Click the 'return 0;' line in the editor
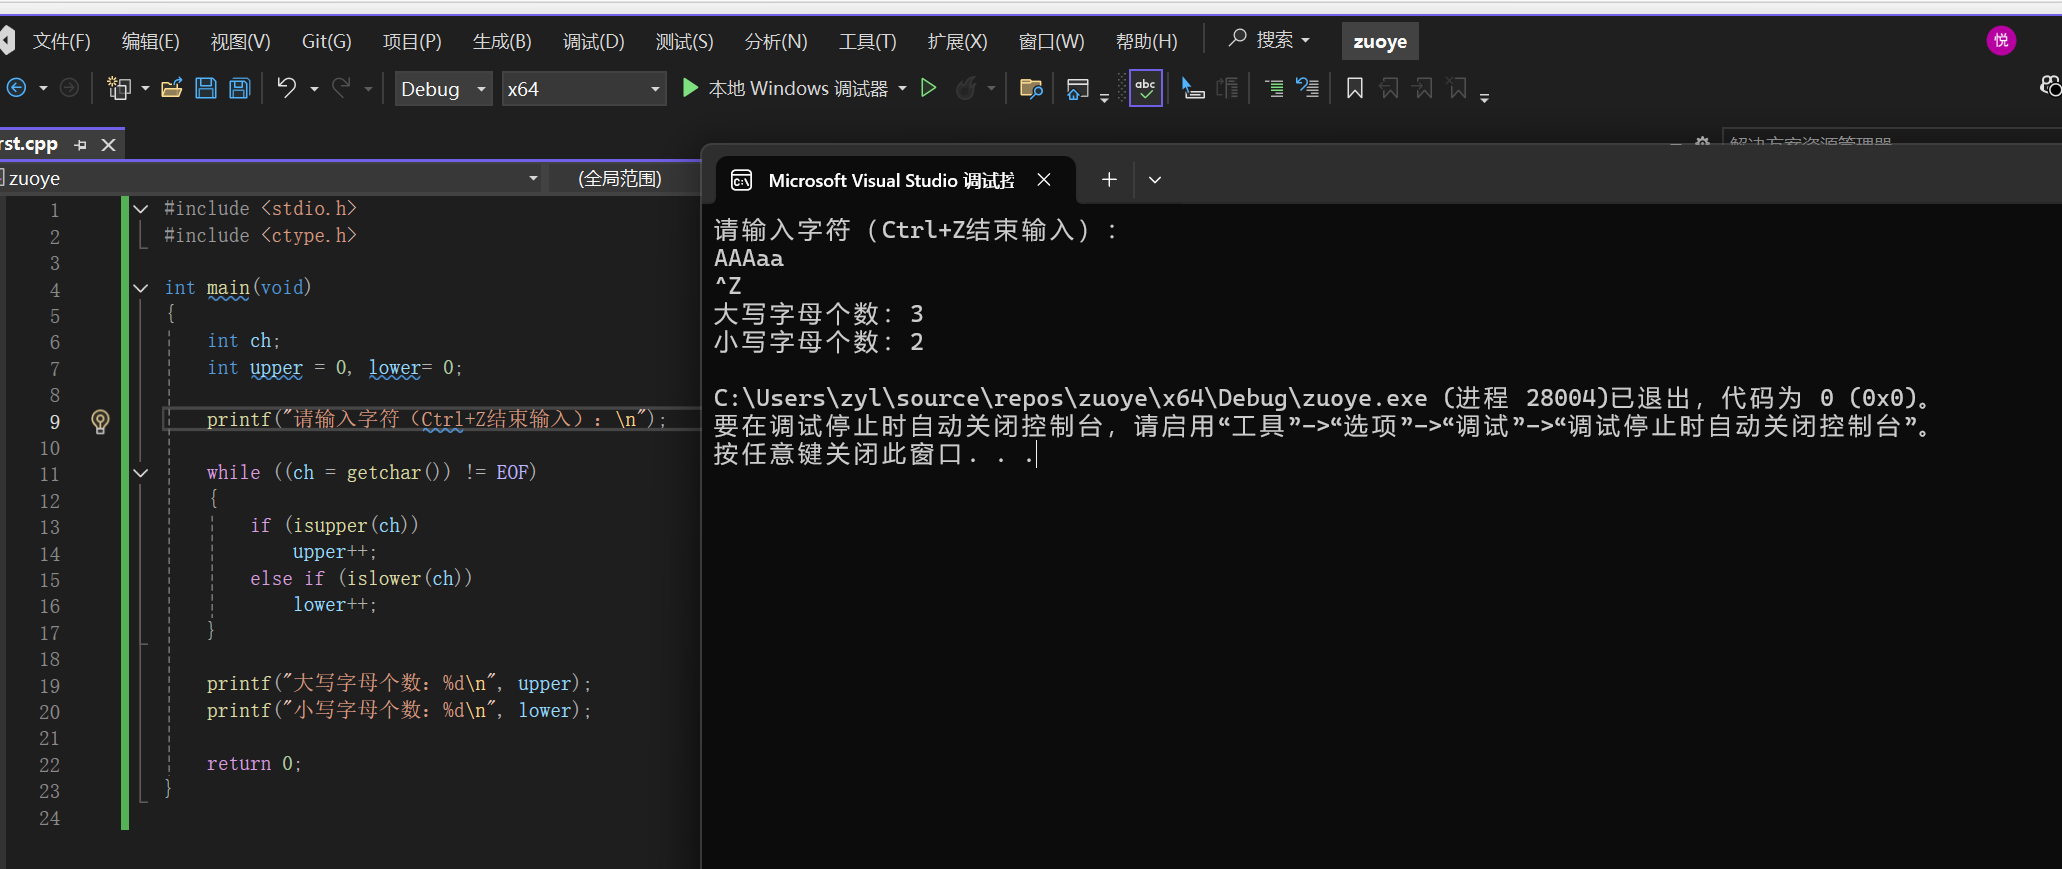Screen dimensions: 2062x869 (x=253, y=763)
